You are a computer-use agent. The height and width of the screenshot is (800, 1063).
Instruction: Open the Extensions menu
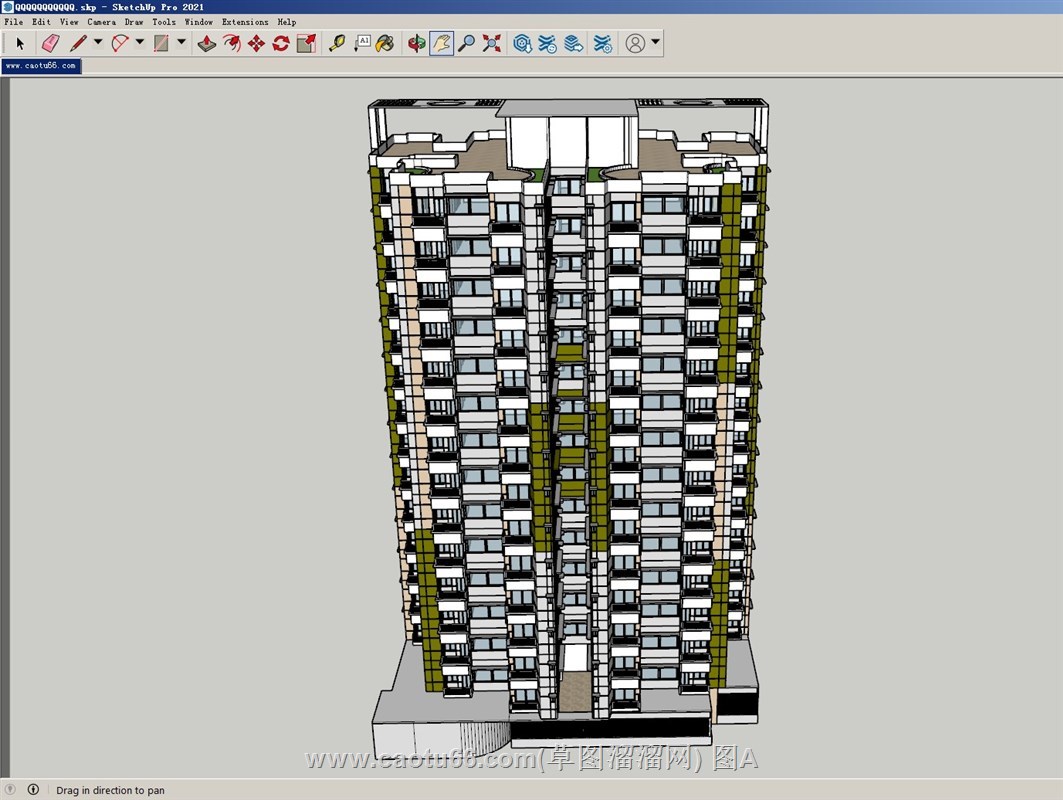[x=245, y=22]
